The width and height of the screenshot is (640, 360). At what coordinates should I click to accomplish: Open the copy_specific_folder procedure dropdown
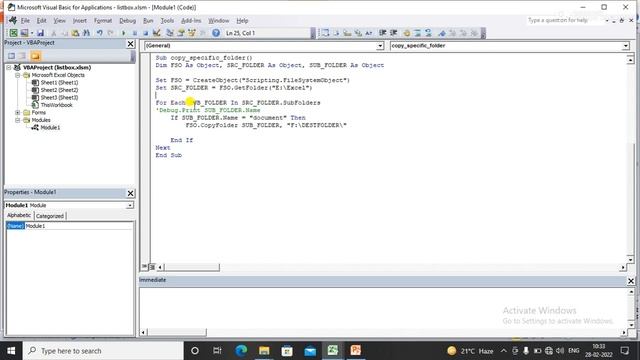(x=626, y=46)
